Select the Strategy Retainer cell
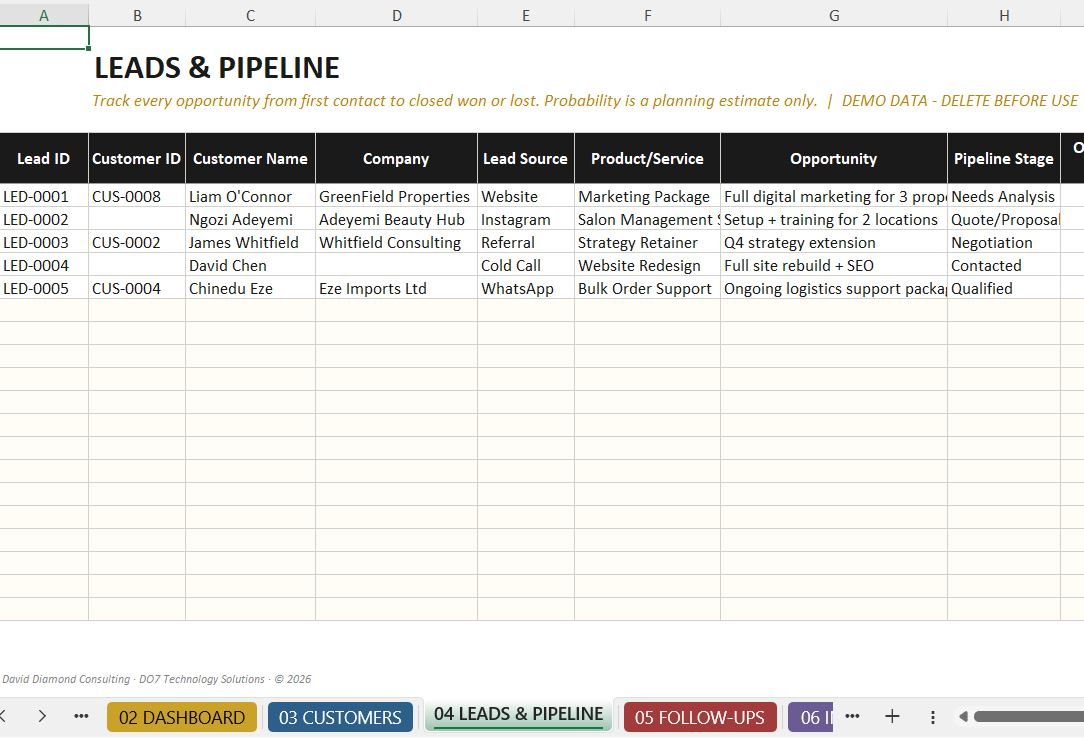 (647, 243)
